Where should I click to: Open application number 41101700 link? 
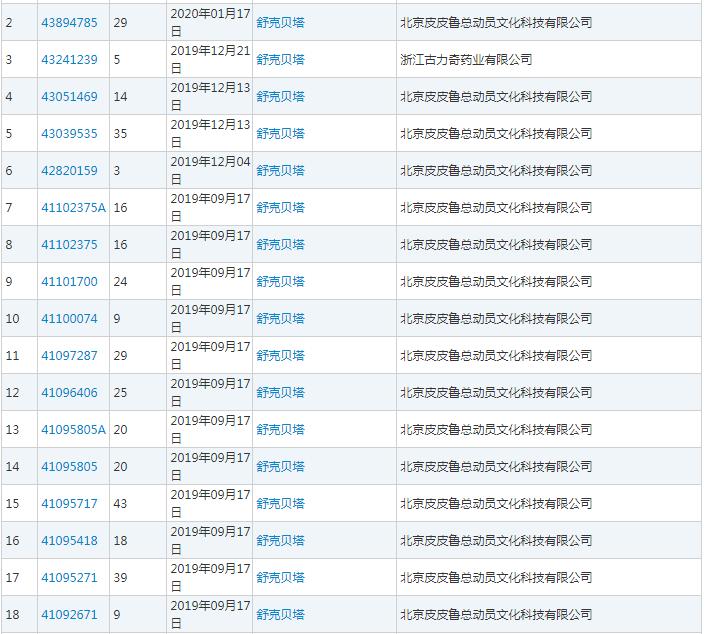click(x=69, y=281)
